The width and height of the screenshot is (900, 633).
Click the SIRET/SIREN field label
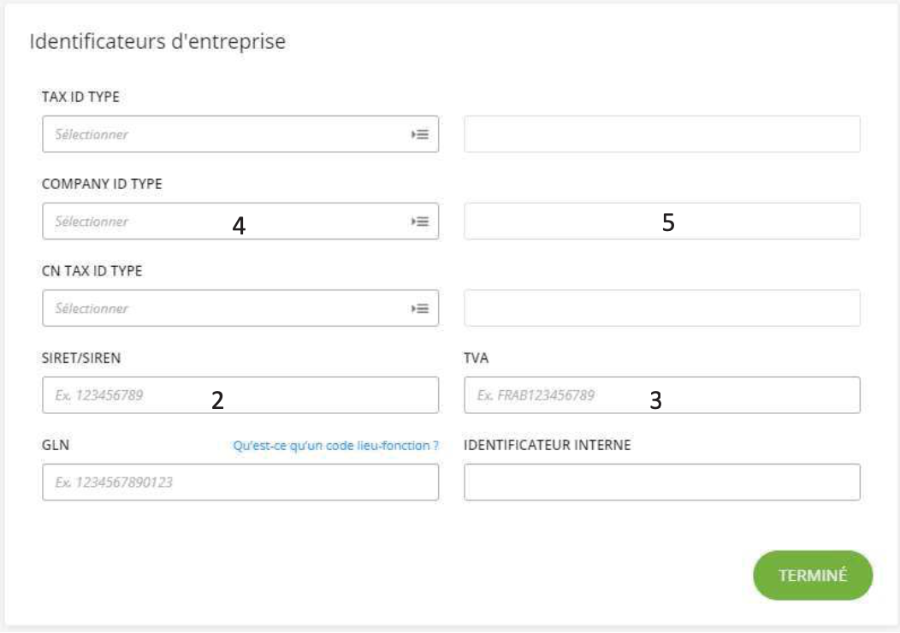click(81, 358)
